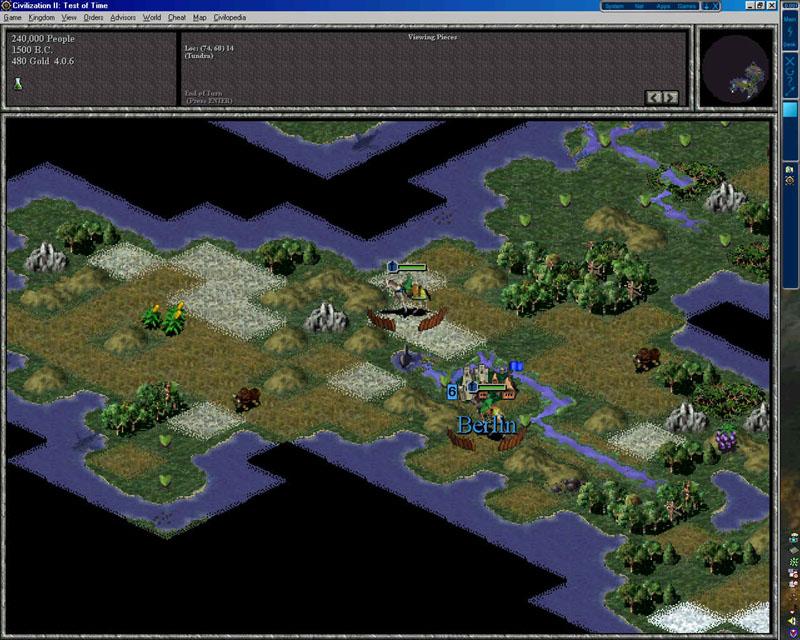Click the next arrow in the status panel

coord(670,97)
